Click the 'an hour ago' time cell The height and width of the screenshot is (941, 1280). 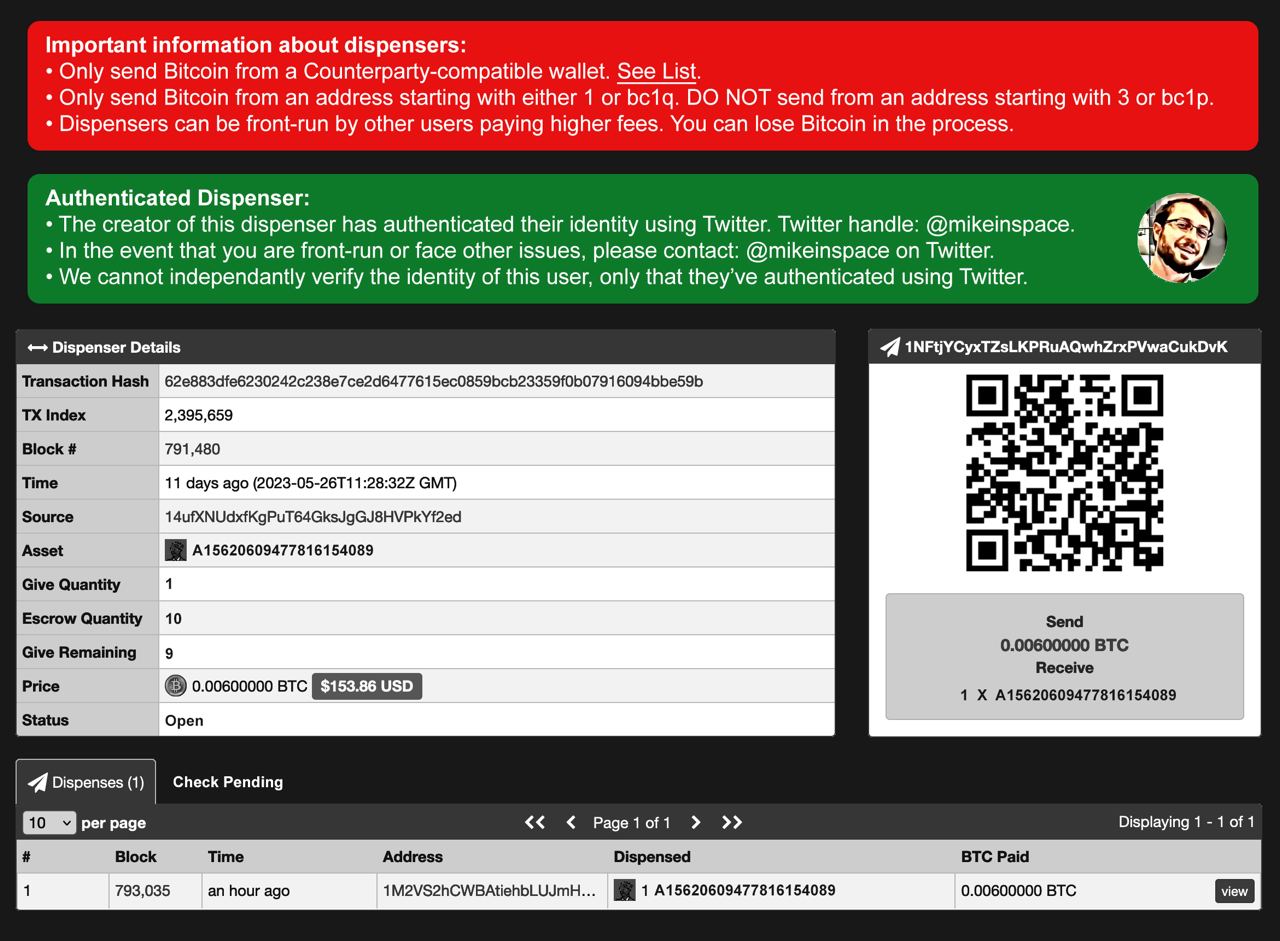tap(249, 891)
